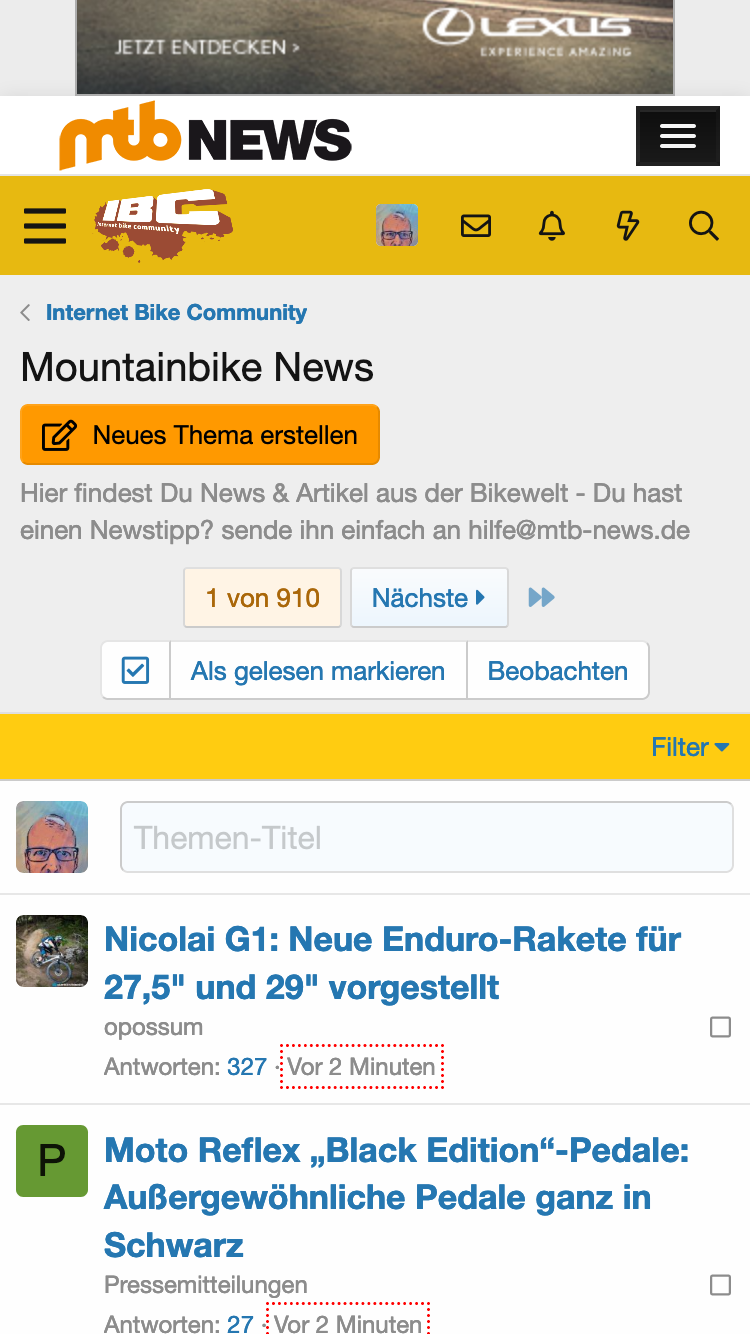
Task: Tick the checkbox for the Moto Reflex thread
Action: tap(720, 1285)
